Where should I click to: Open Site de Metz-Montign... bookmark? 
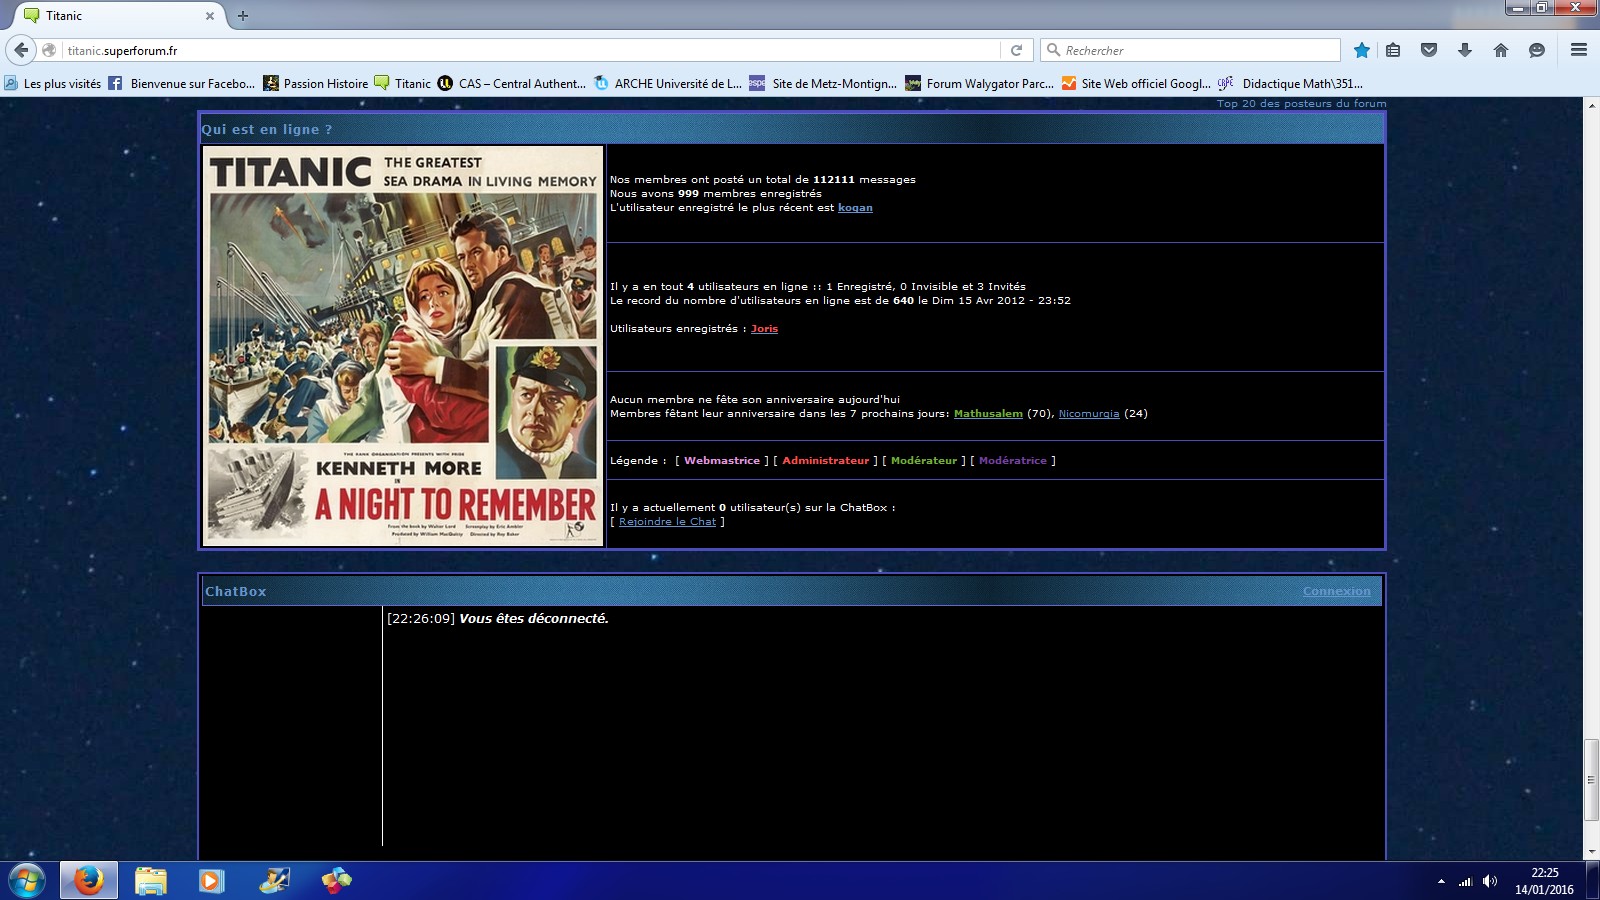tap(823, 84)
